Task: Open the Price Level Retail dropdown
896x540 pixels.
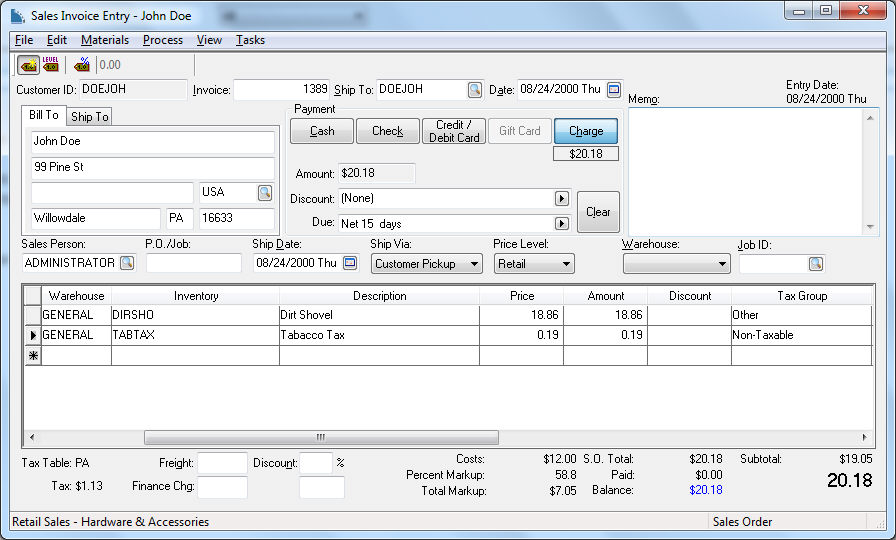Action: tap(534, 264)
